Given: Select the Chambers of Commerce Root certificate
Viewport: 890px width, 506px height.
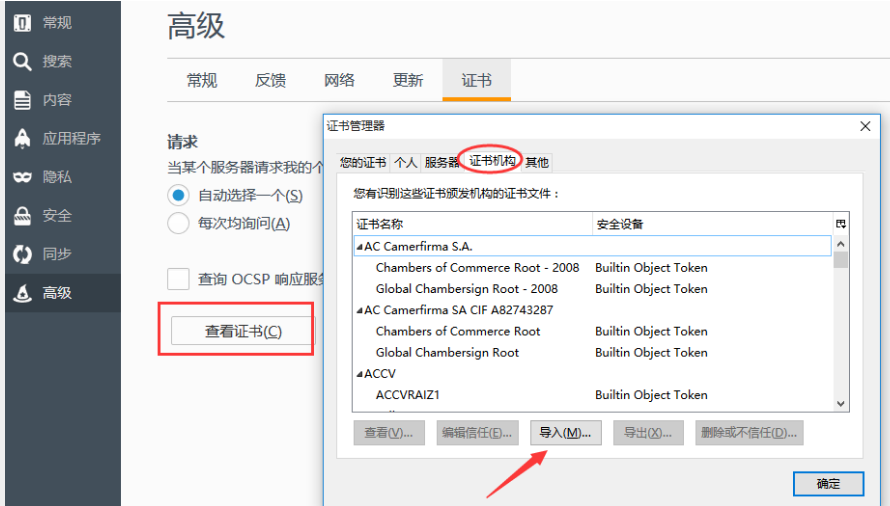Looking at the screenshot, I should [457, 332].
